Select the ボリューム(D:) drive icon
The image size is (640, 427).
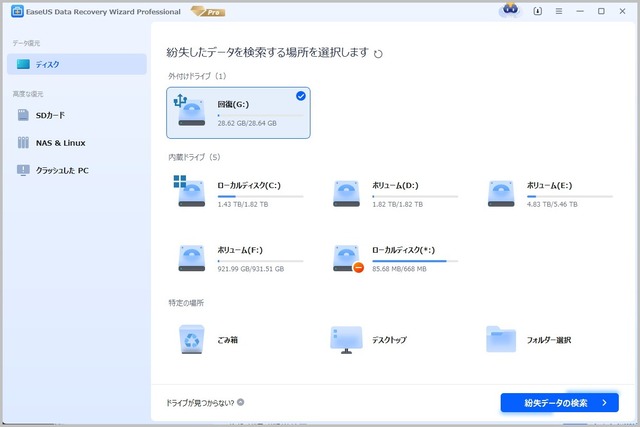coord(346,193)
